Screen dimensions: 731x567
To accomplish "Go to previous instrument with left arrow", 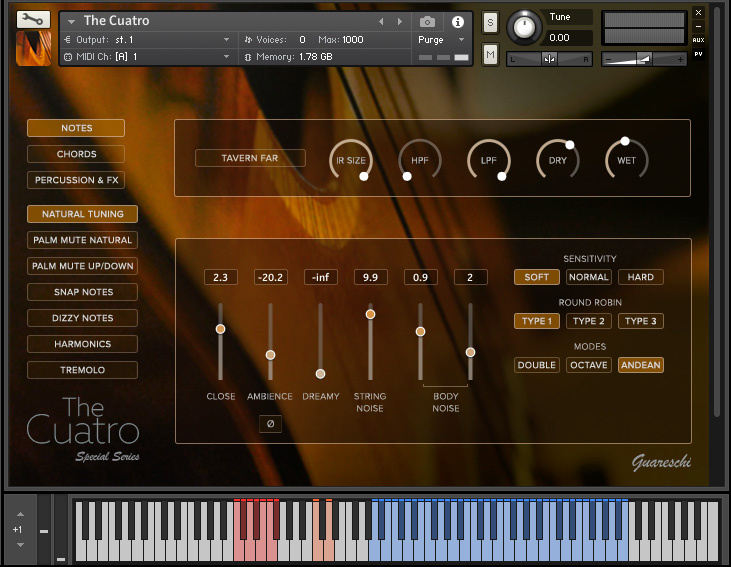I will 381,21.
